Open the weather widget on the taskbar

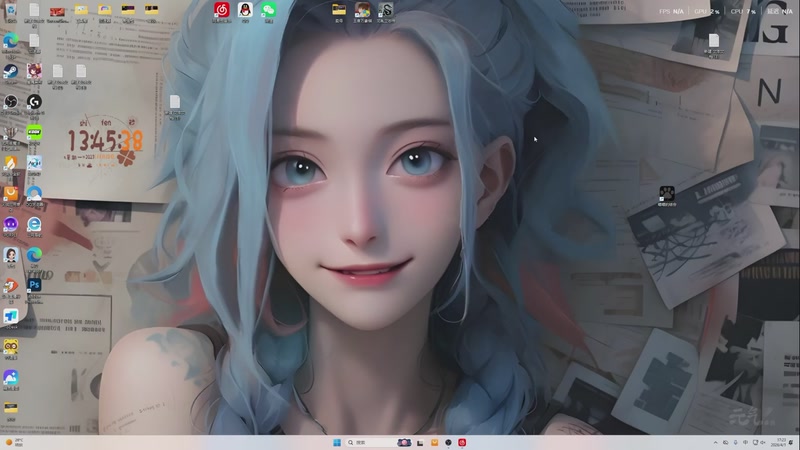point(14,443)
